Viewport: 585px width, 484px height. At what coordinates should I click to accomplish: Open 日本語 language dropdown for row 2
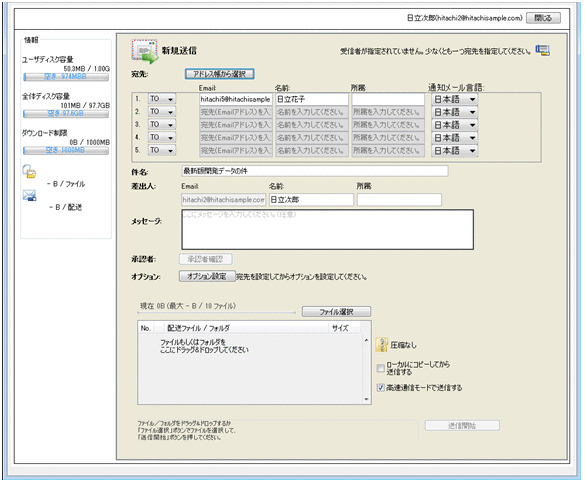(454, 112)
